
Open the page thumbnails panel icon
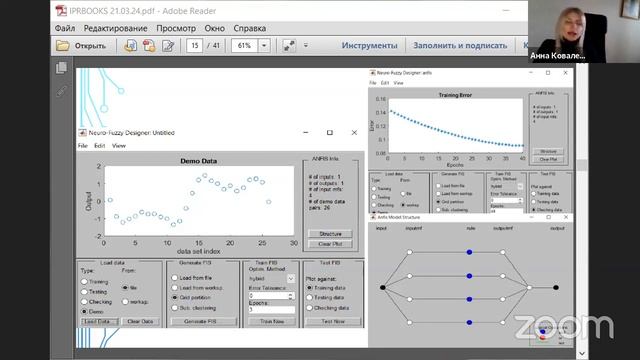click(x=62, y=68)
